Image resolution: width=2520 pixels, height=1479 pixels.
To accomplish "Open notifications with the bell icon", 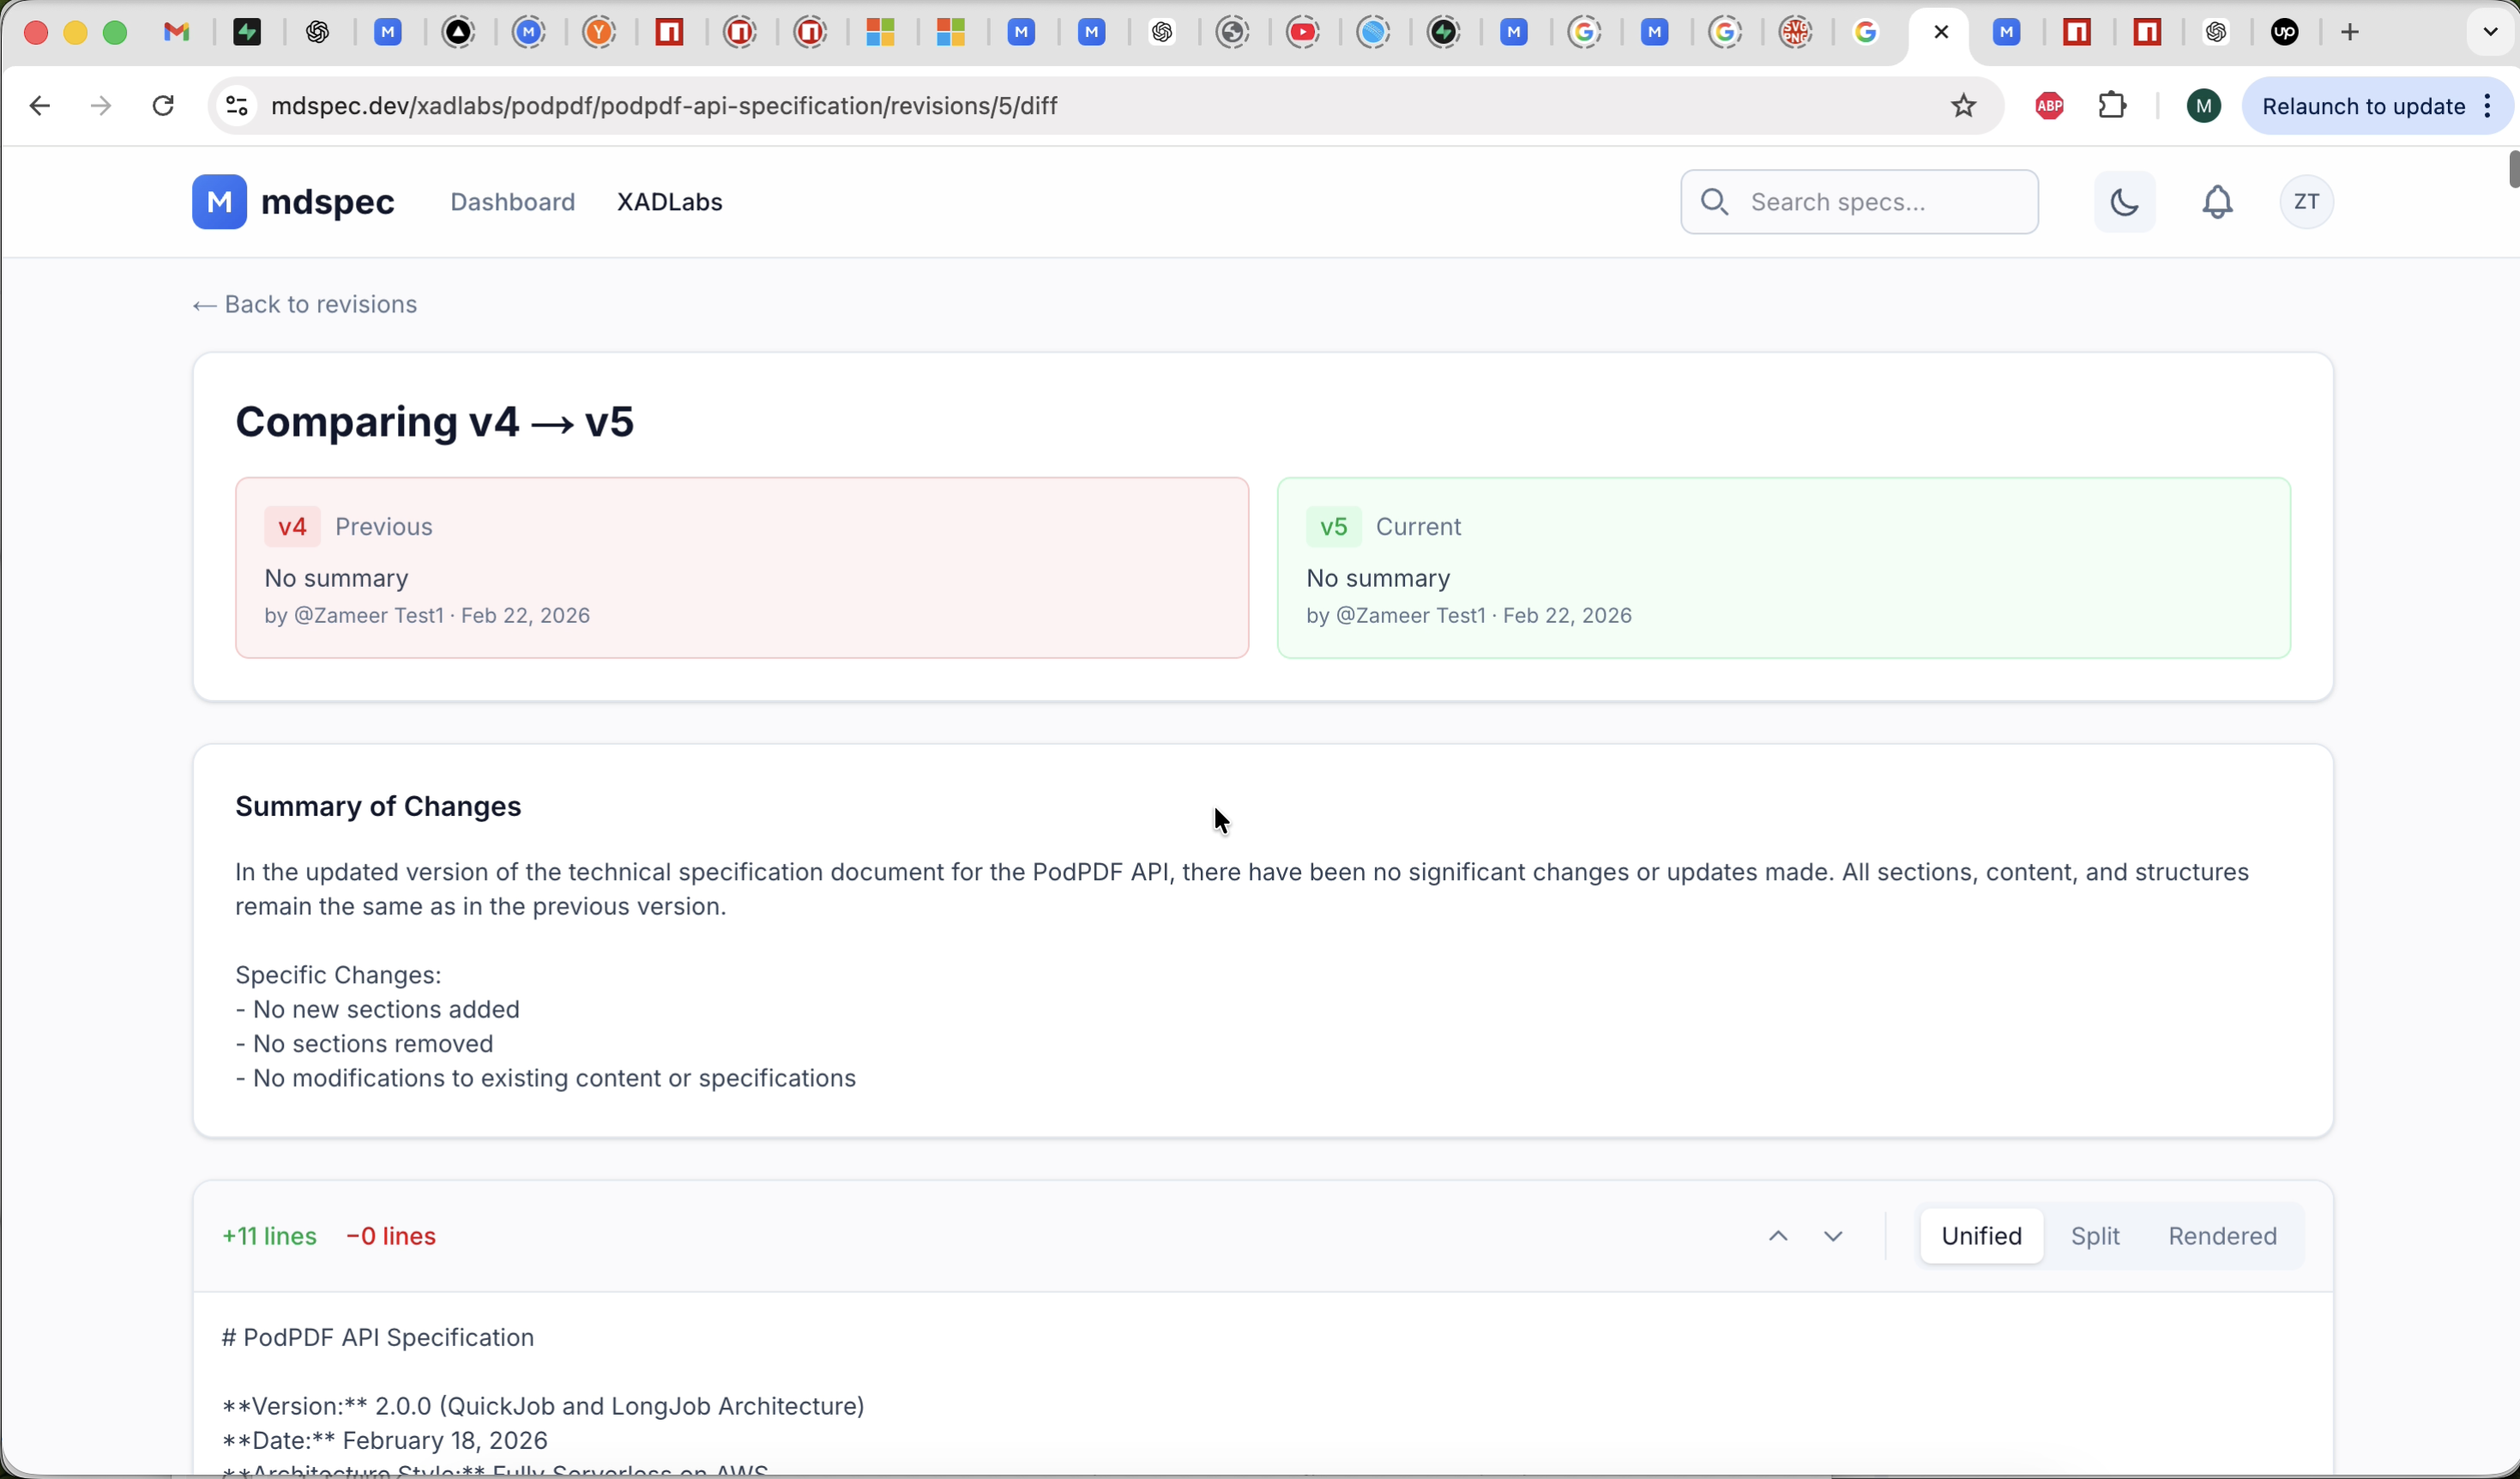I will click(x=2218, y=201).
